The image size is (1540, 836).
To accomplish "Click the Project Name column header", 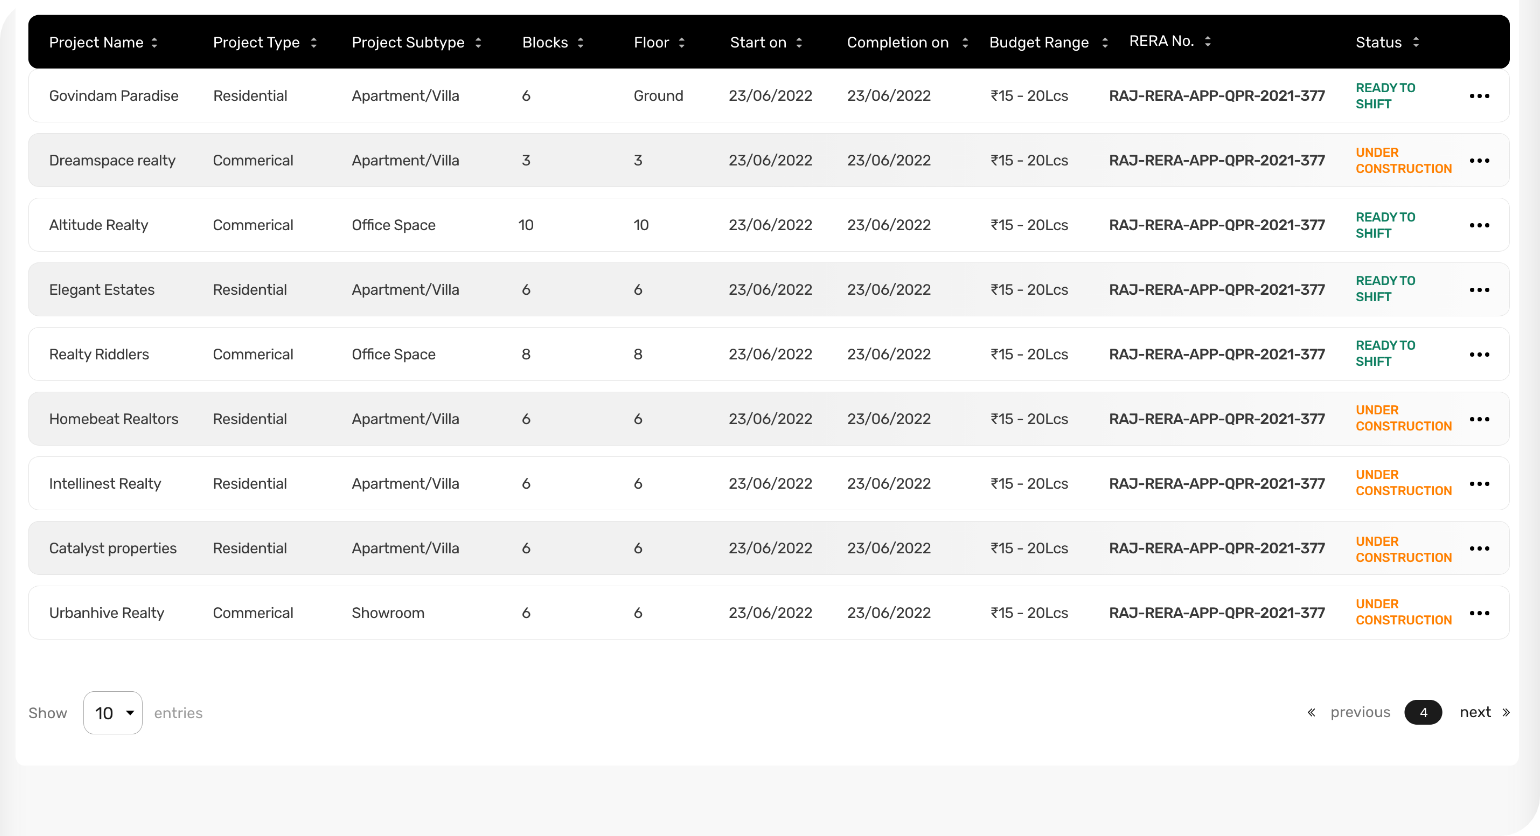I will pyautogui.click(x=96, y=43).
